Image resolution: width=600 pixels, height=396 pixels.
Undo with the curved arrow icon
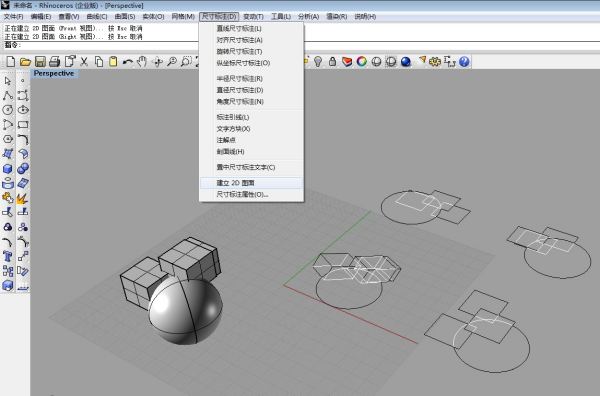[127, 62]
